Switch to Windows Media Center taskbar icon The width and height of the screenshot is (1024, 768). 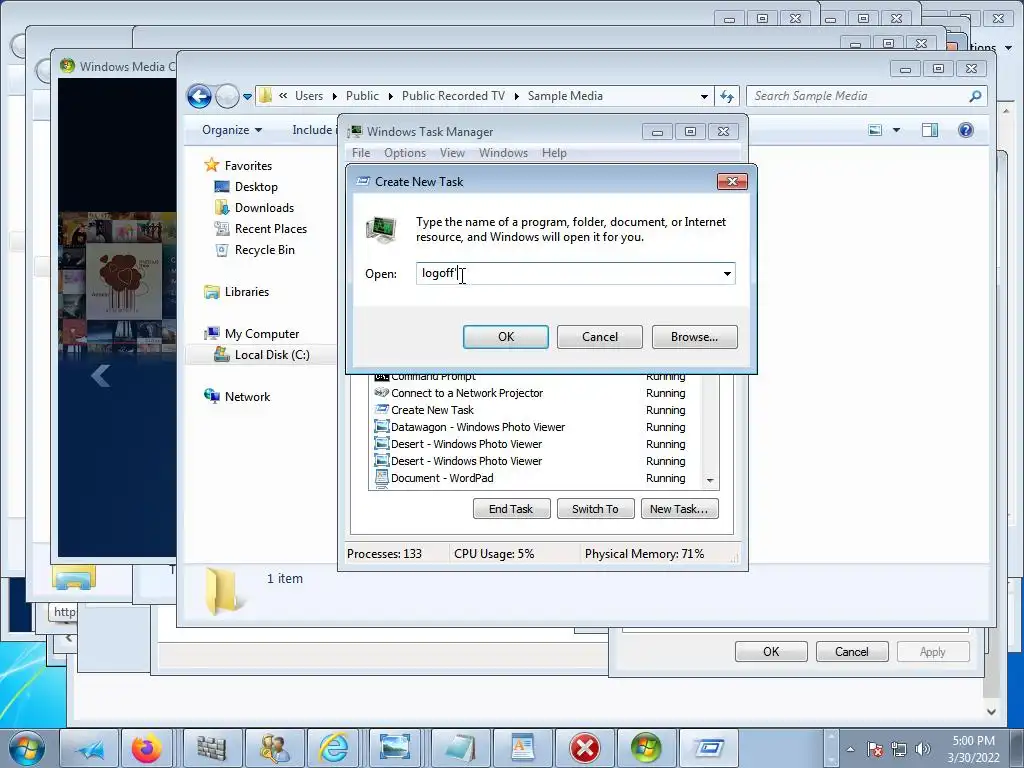pyautogui.click(x=646, y=748)
